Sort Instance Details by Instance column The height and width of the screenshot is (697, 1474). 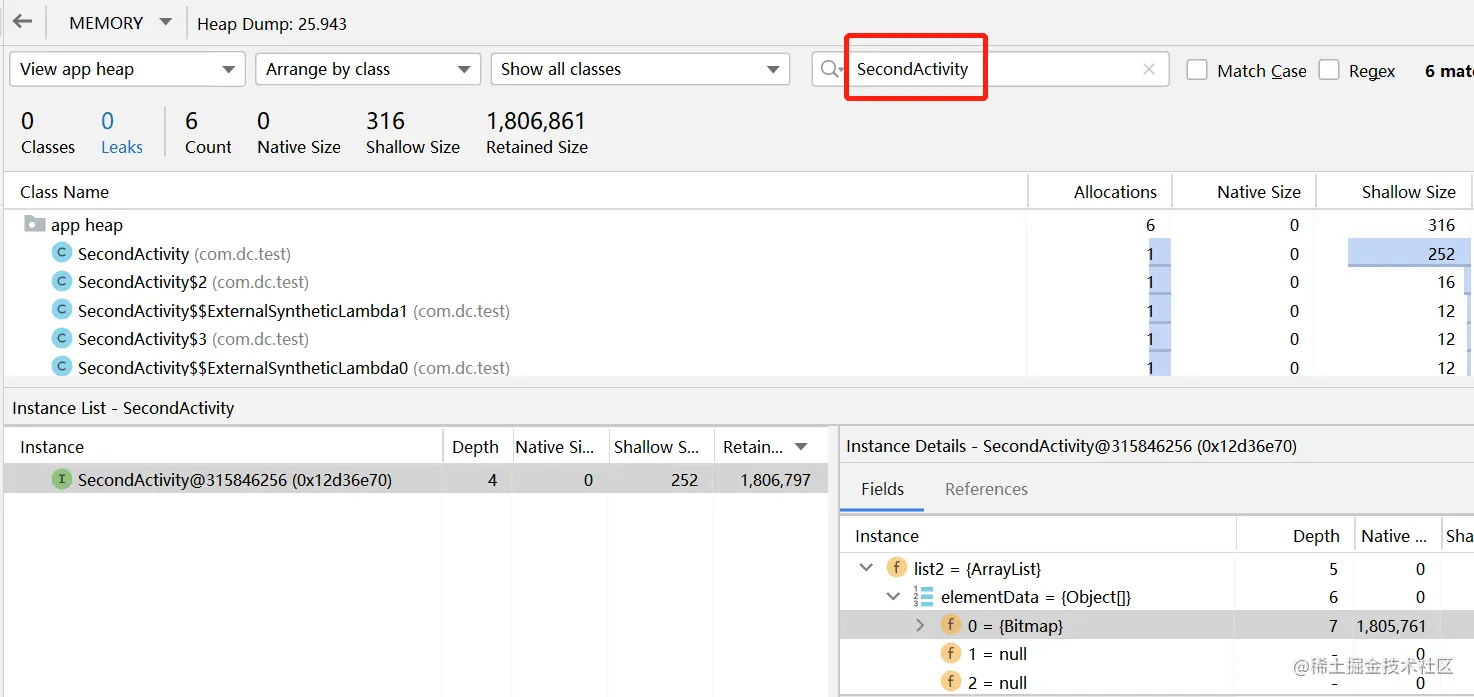pyautogui.click(x=1038, y=536)
